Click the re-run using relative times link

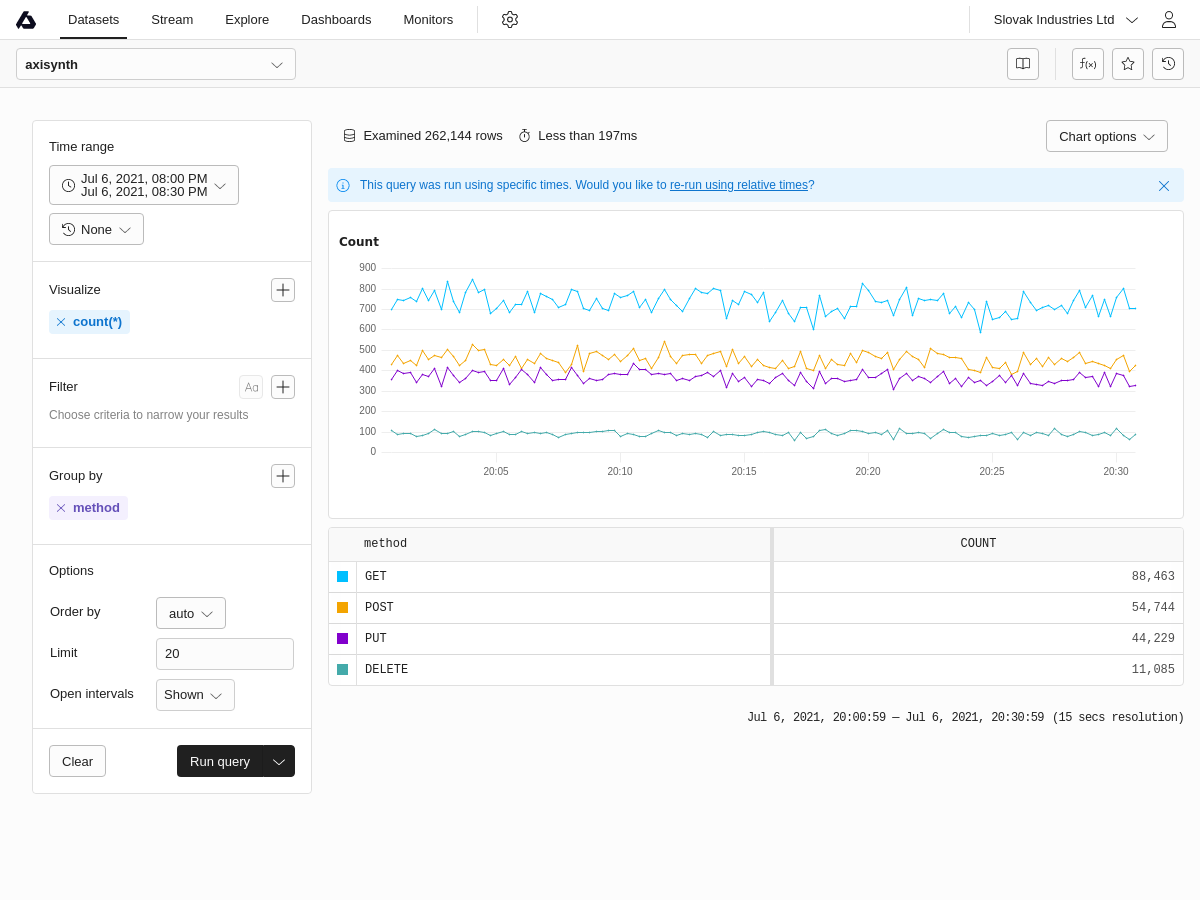738,185
